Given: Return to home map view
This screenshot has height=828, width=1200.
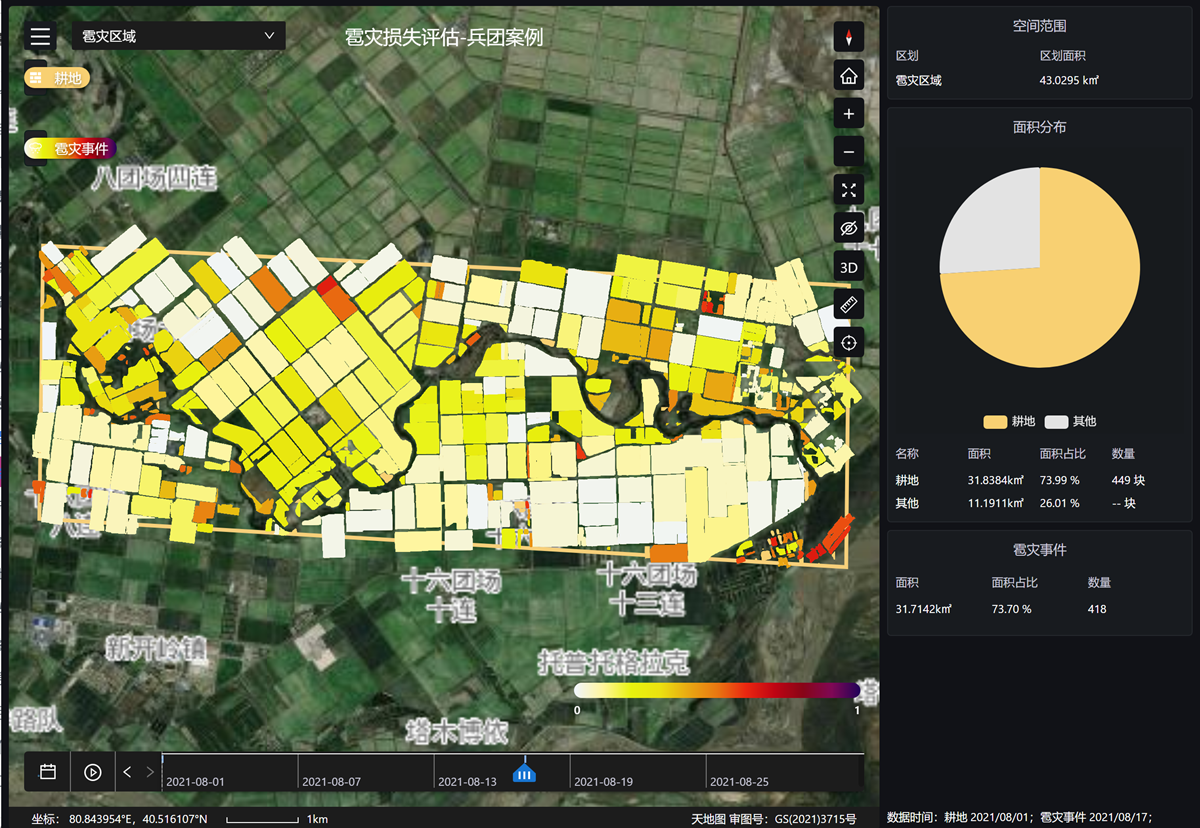Looking at the screenshot, I should pyautogui.click(x=849, y=76).
